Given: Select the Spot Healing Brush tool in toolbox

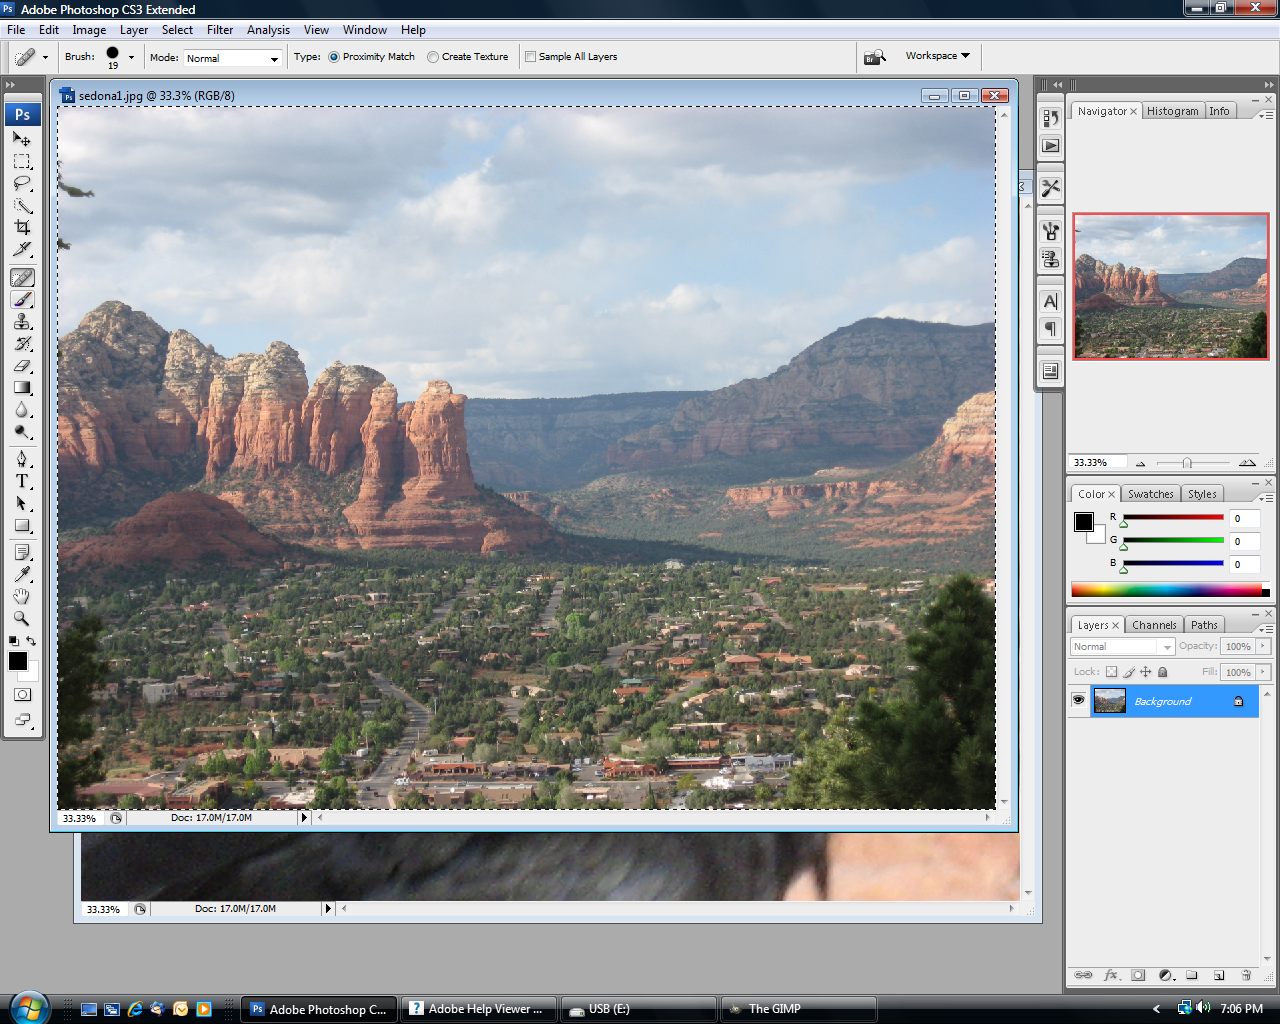Looking at the screenshot, I should pyautogui.click(x=22, y=278).
